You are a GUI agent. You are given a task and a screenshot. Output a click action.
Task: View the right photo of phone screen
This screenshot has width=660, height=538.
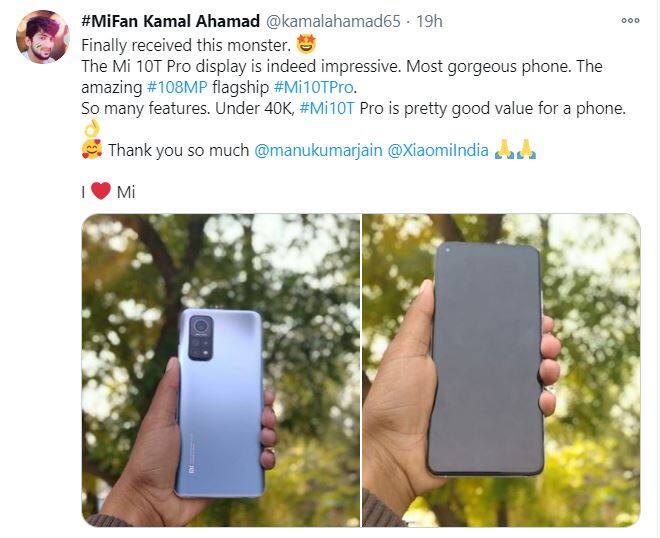501,370
